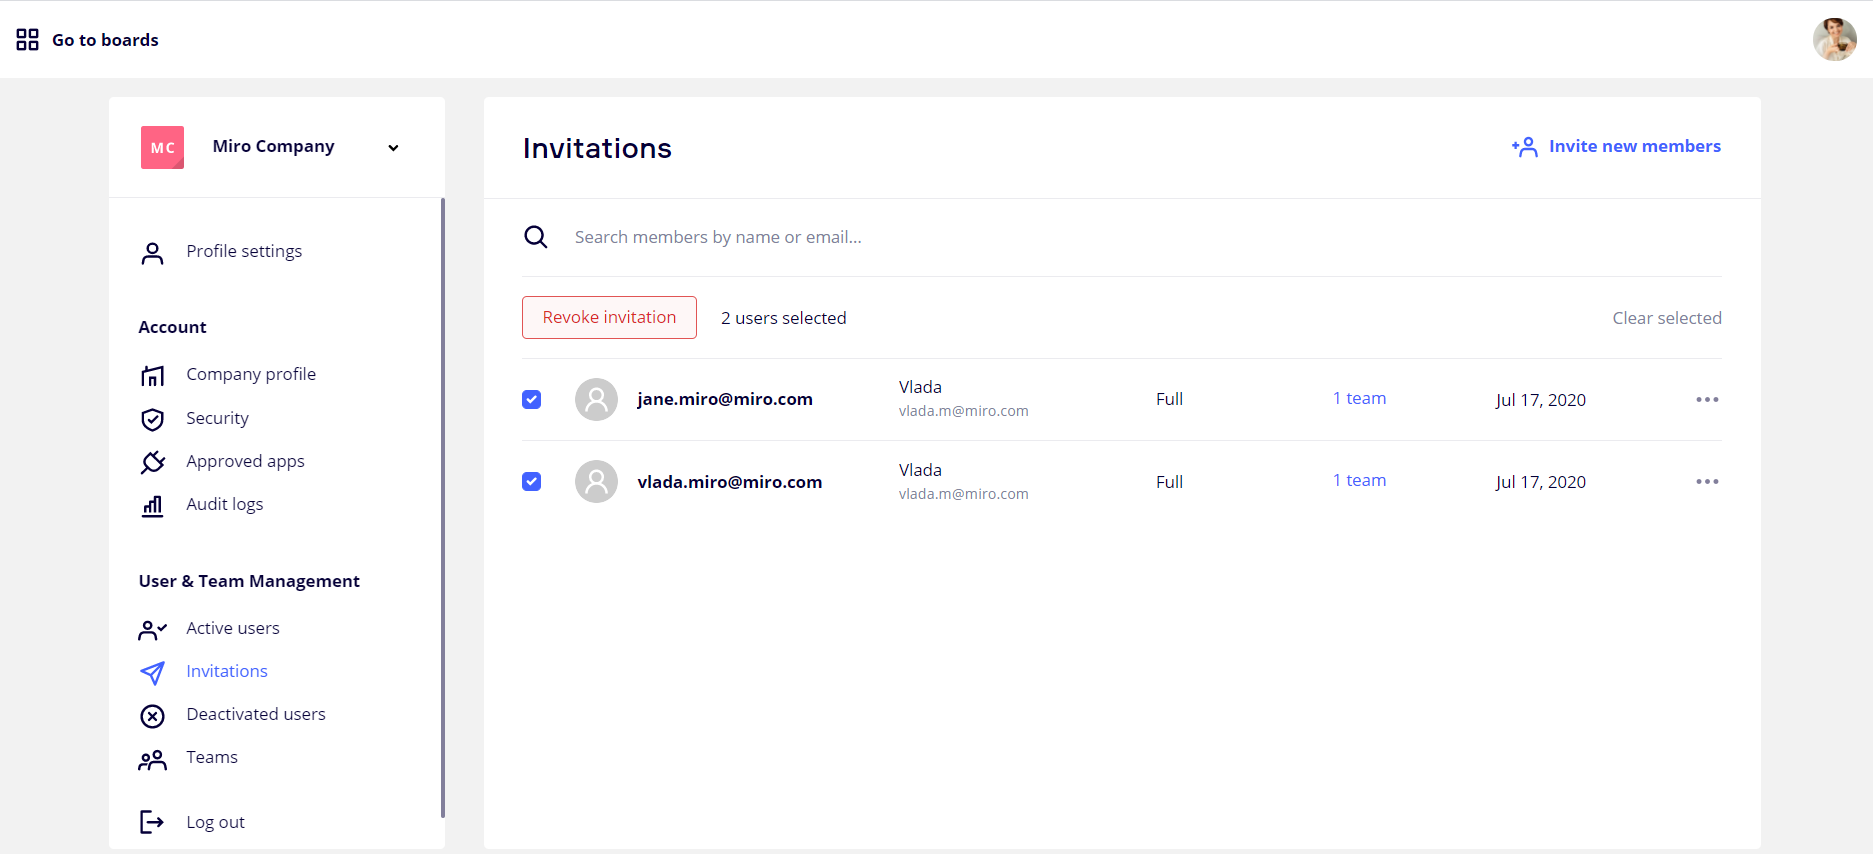Click the Security shield icon
This screenshot has width=1873, height=854.
click(152, 419)
